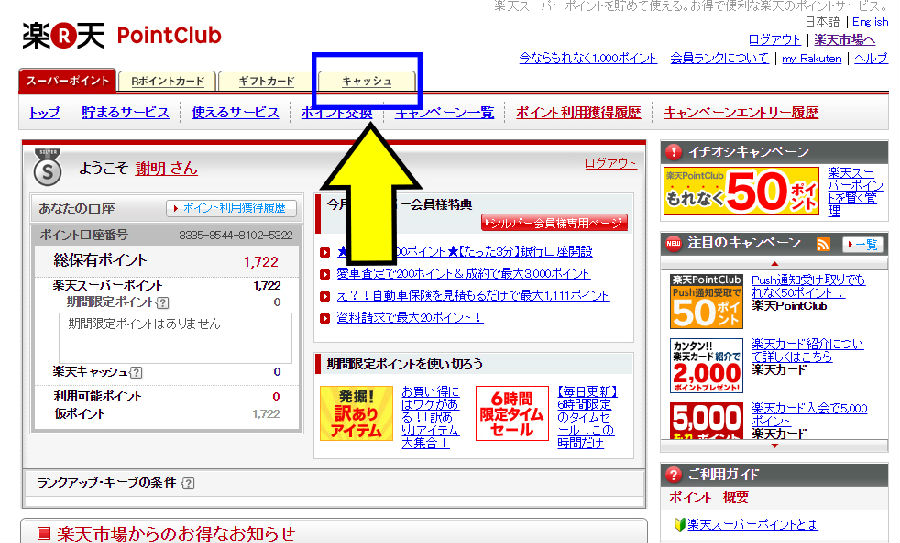Open the 50ポイント campaign banner
The height and width of the screenshot is (543, 900).
(741, 191)
